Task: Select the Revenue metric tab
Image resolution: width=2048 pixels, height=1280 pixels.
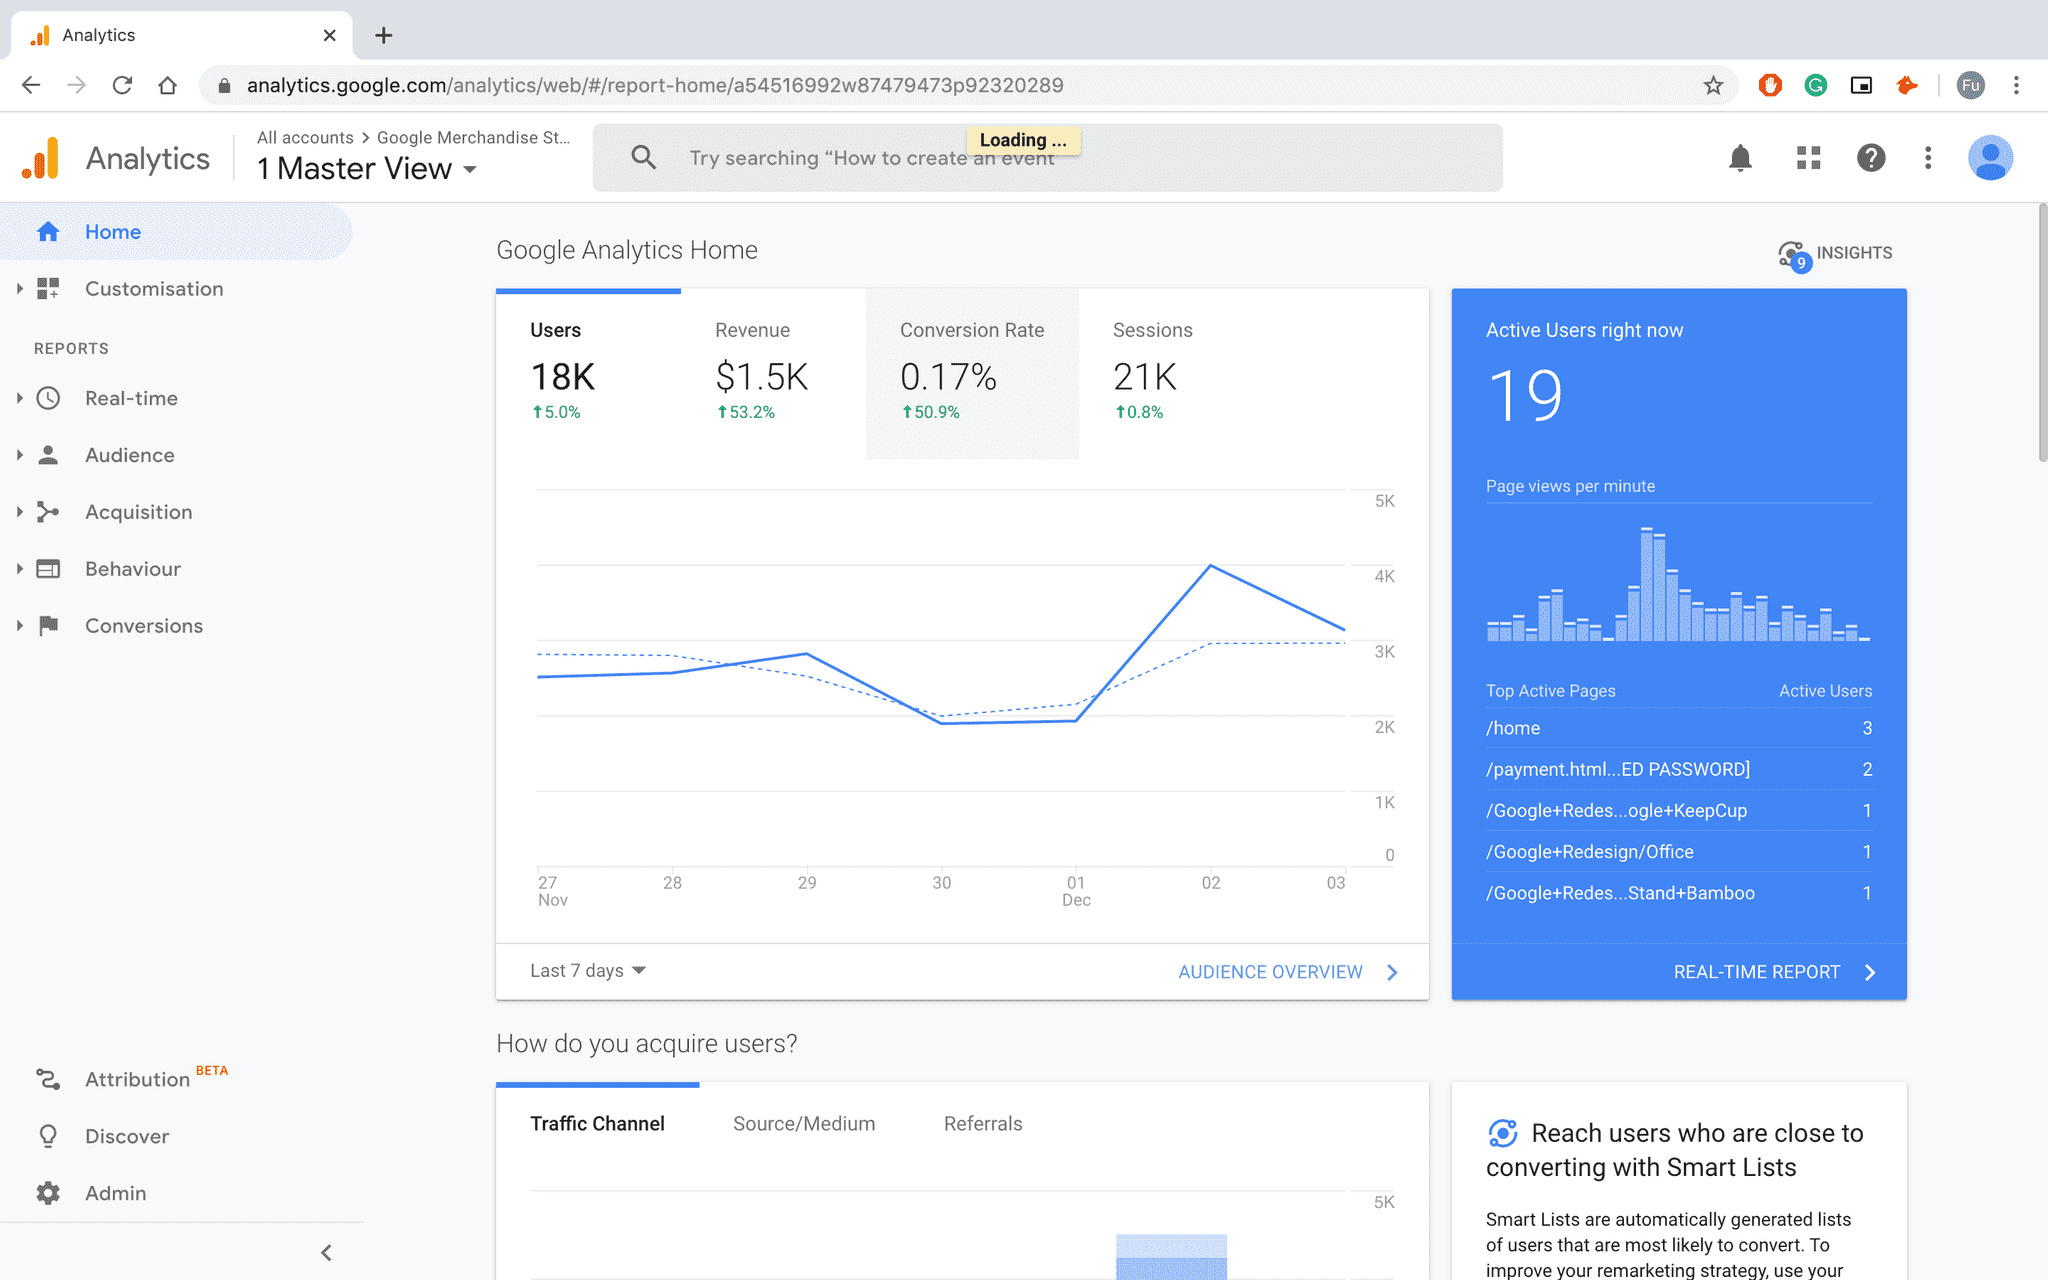Action: click(x=773, y=374)
